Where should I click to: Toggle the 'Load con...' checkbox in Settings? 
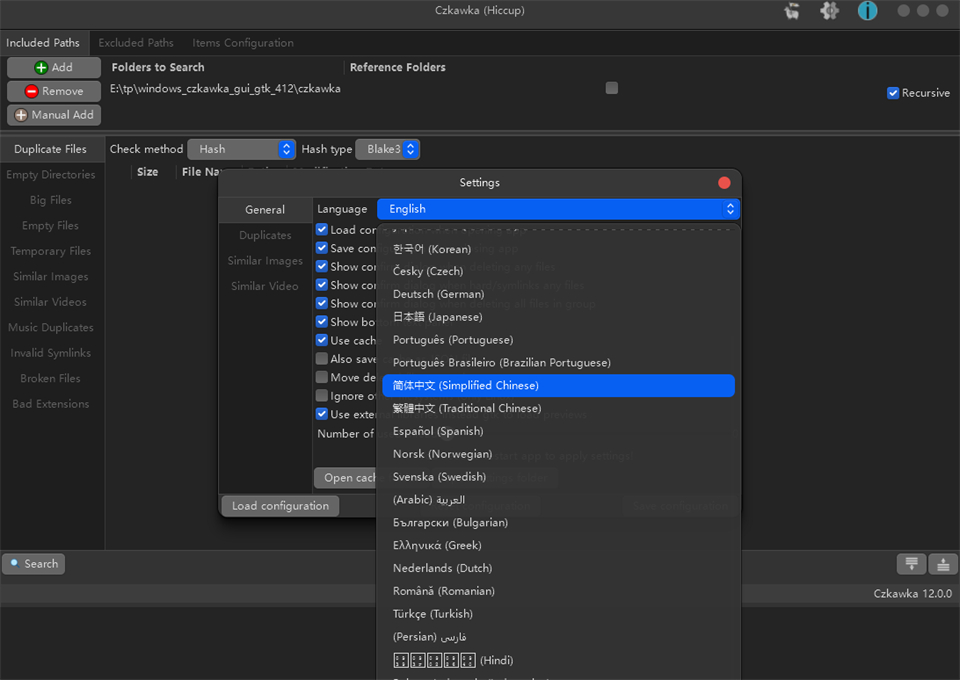[x=321, y=230]
